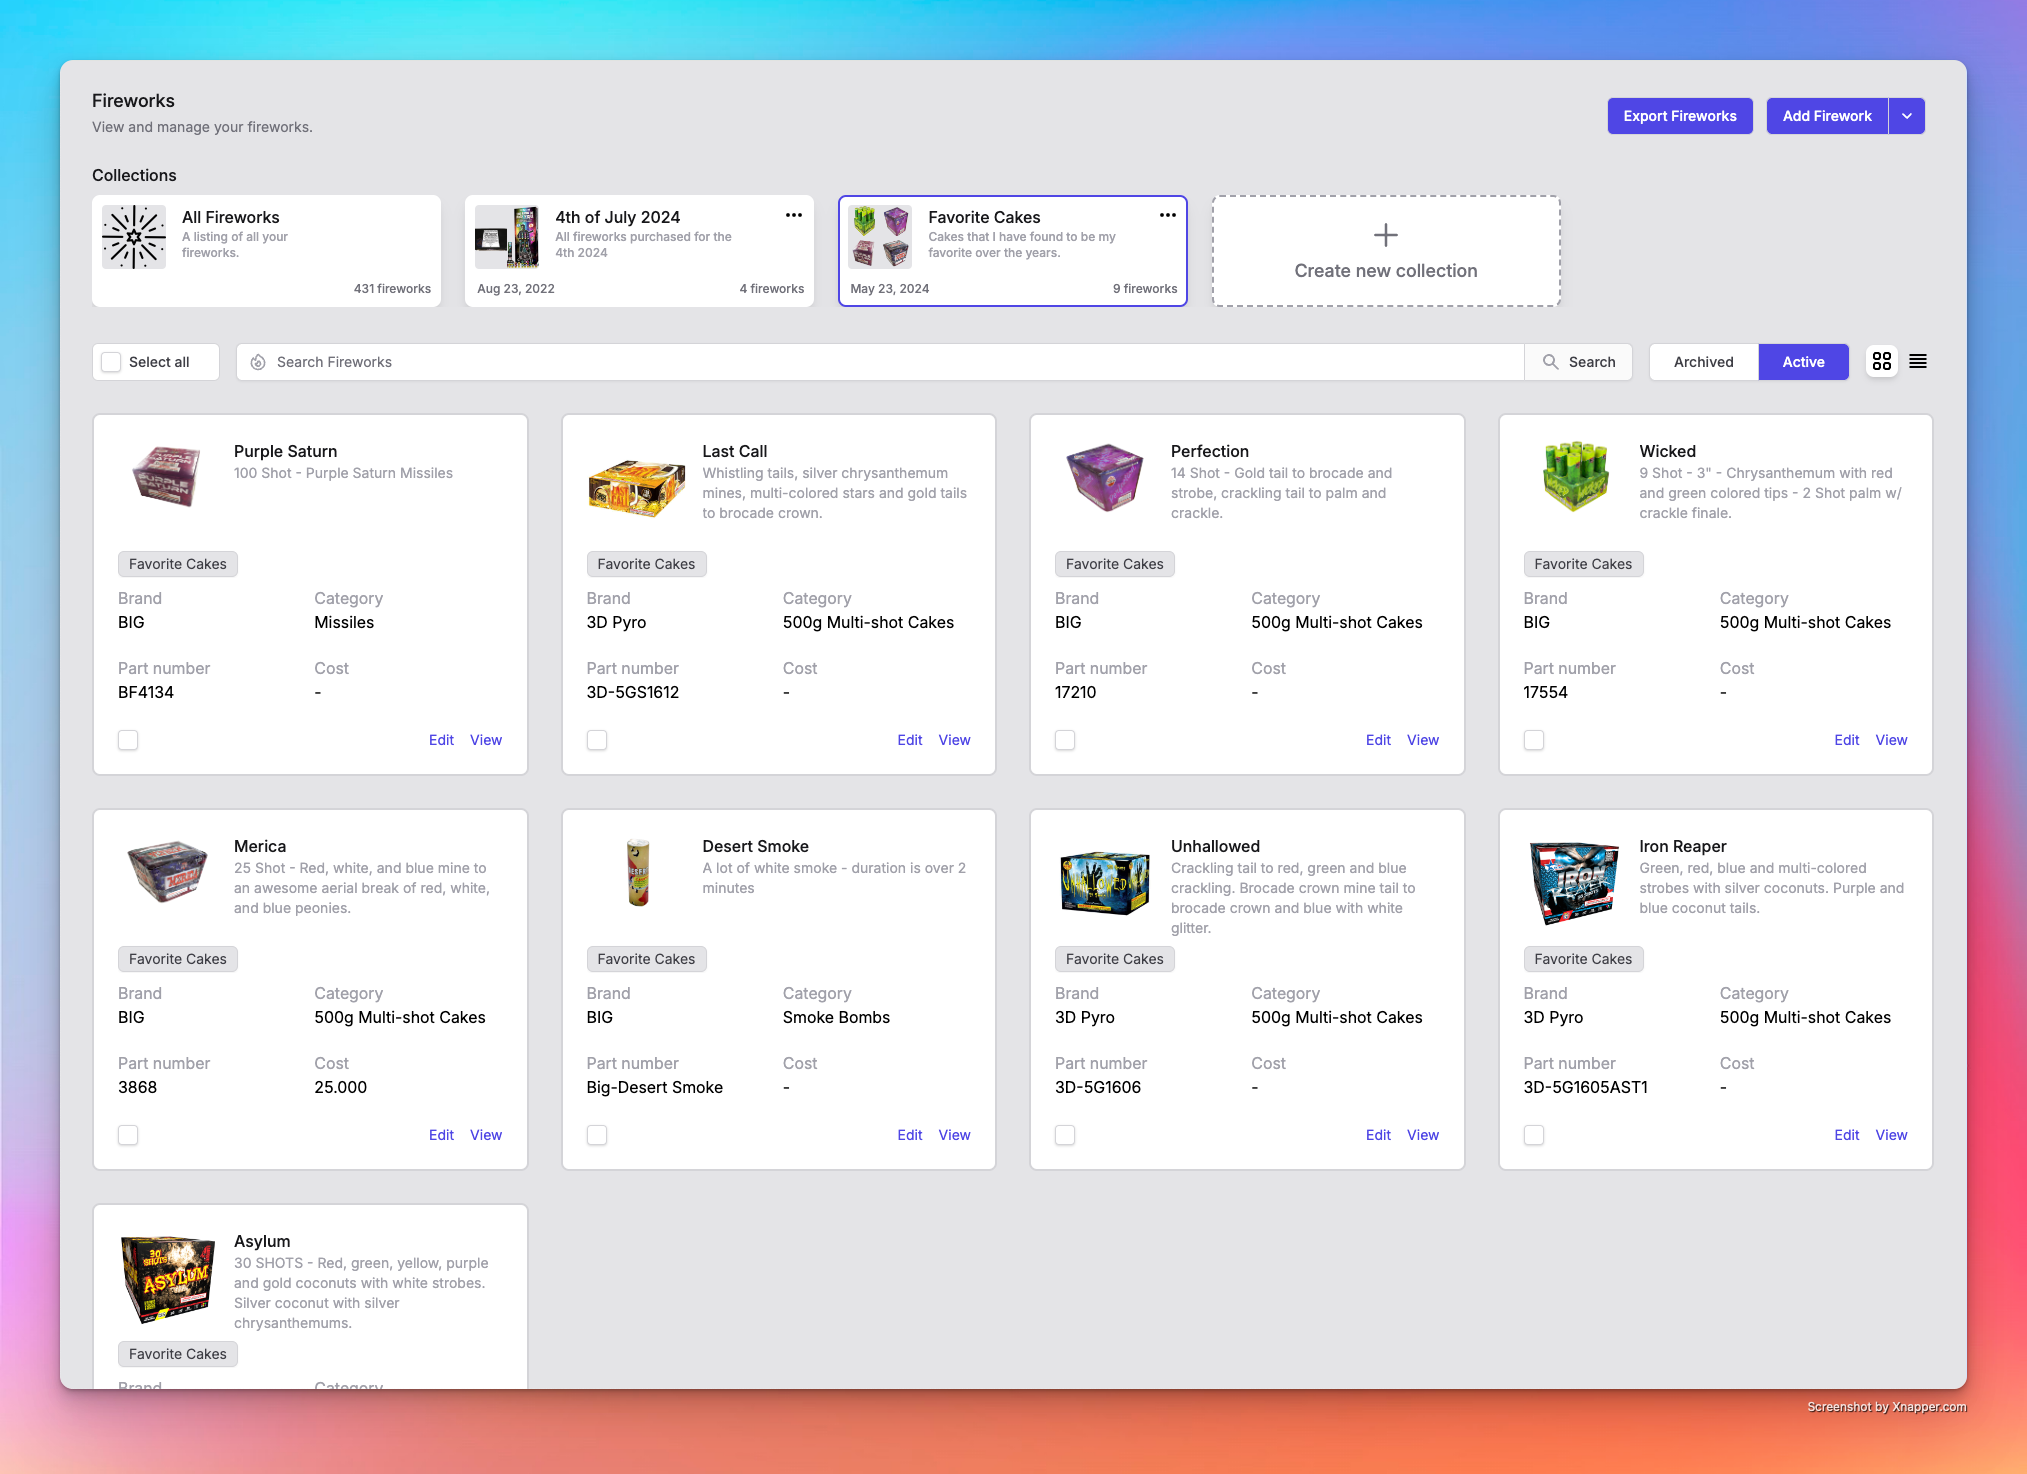This screenshot has width=2027, height=1474.
Task: View the Desert Smoke firework
Action: [955, 1135]
